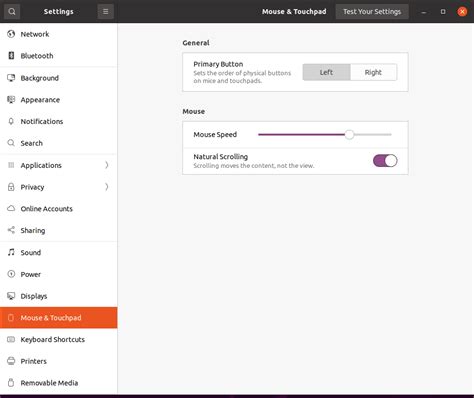Viewport: 474px width, 398px height.
Task: Click the Applications grid icon
Action: [x=11, y=165]
